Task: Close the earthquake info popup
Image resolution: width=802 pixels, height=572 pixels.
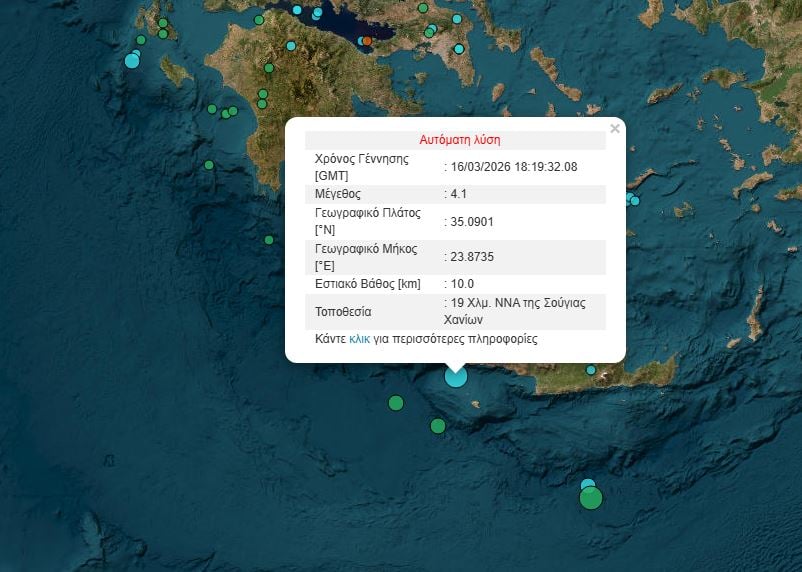Action: (x=615, y=128)
